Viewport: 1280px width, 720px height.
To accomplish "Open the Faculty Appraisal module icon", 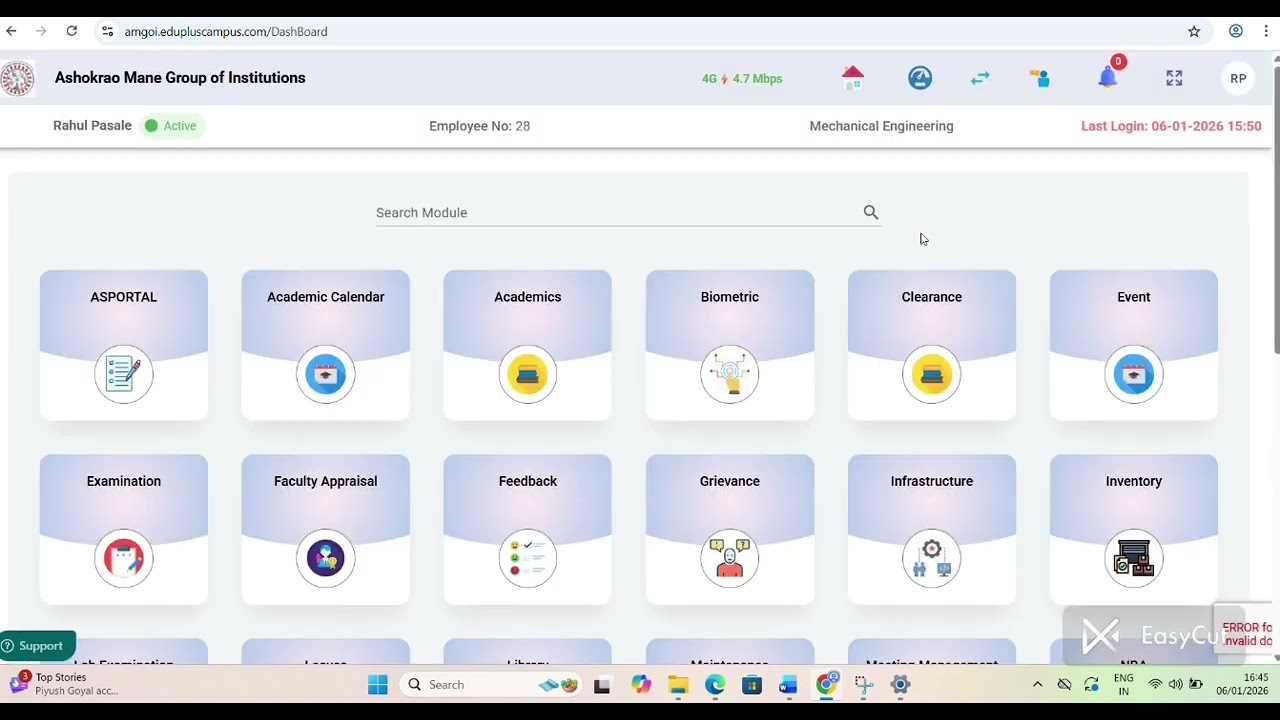I will [326, 558].
